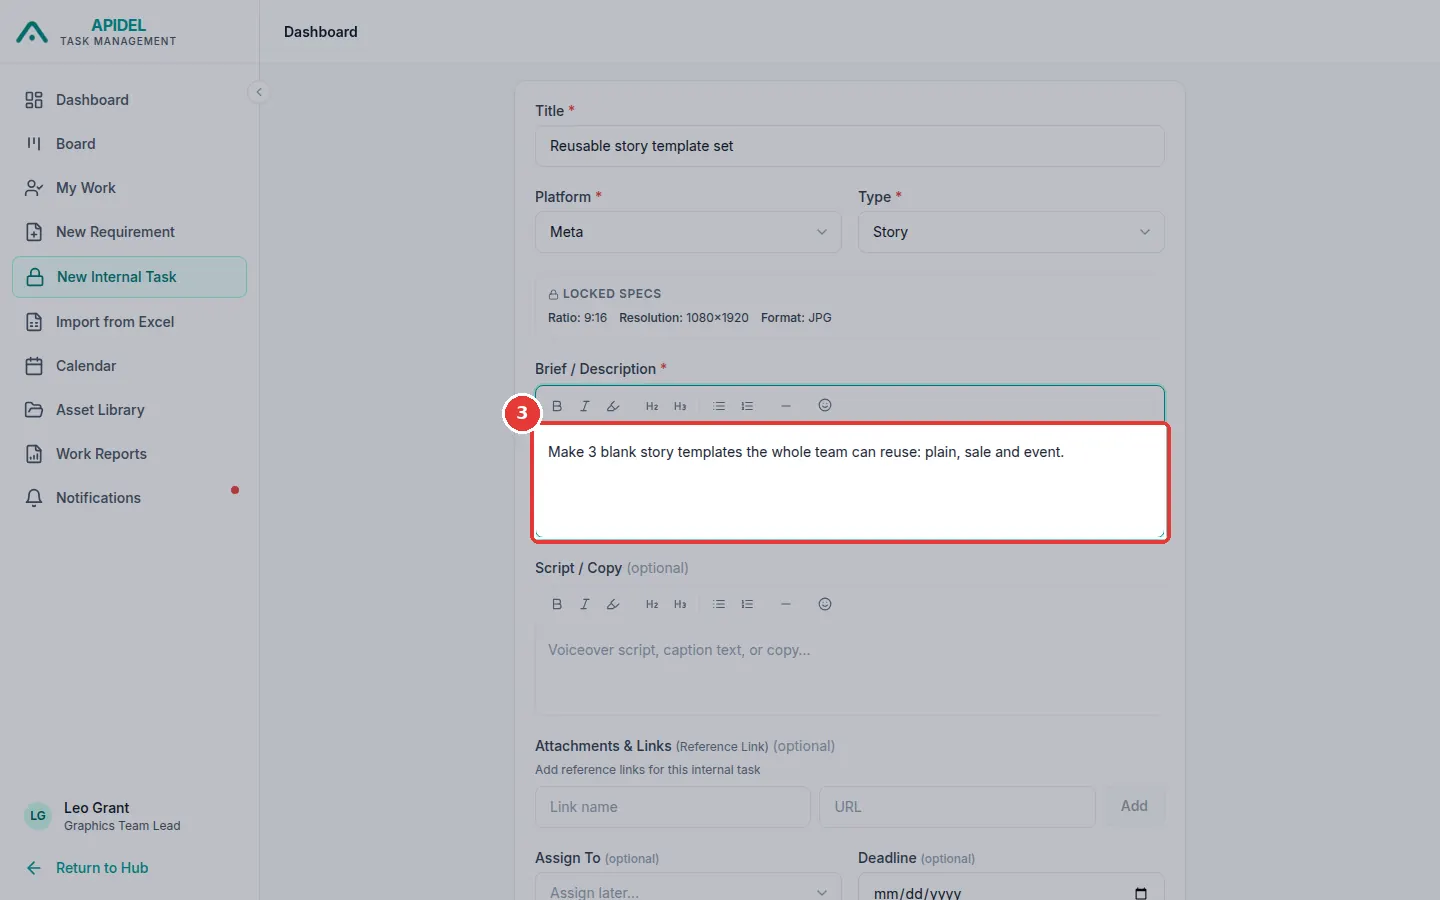Insert horizontal rule in Brief / Description editor
The height and width of the screenshot is (900, 1440).
(786, 406)
